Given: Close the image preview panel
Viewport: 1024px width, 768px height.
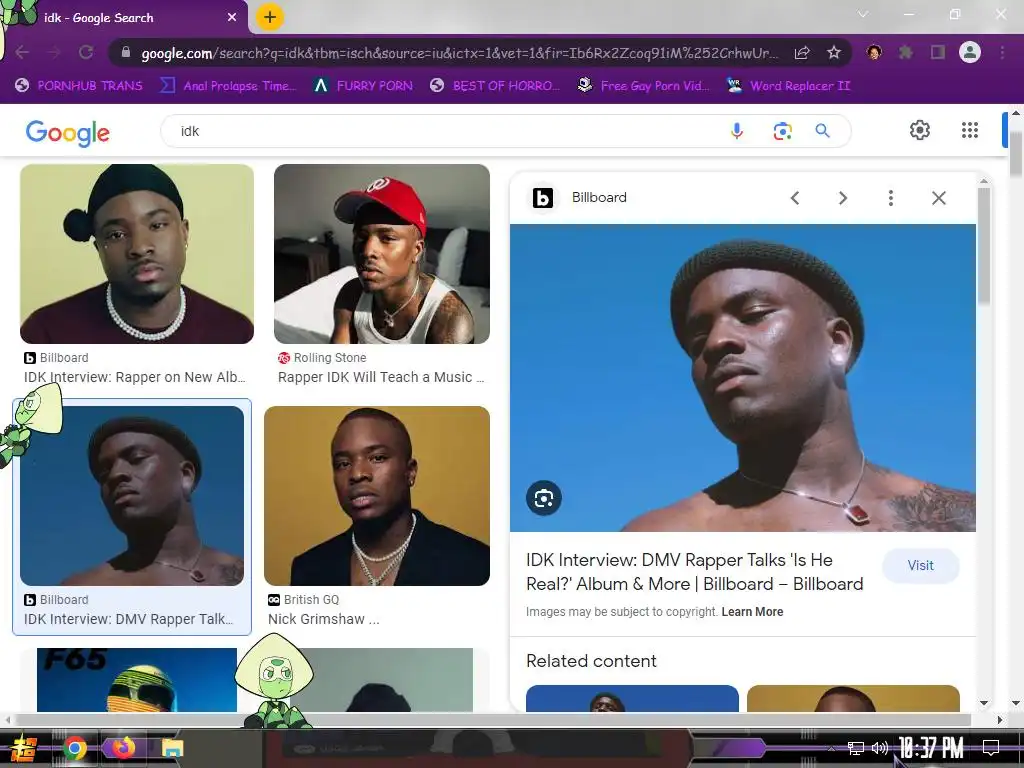Looking at the screenshot, I should (938, 198).
